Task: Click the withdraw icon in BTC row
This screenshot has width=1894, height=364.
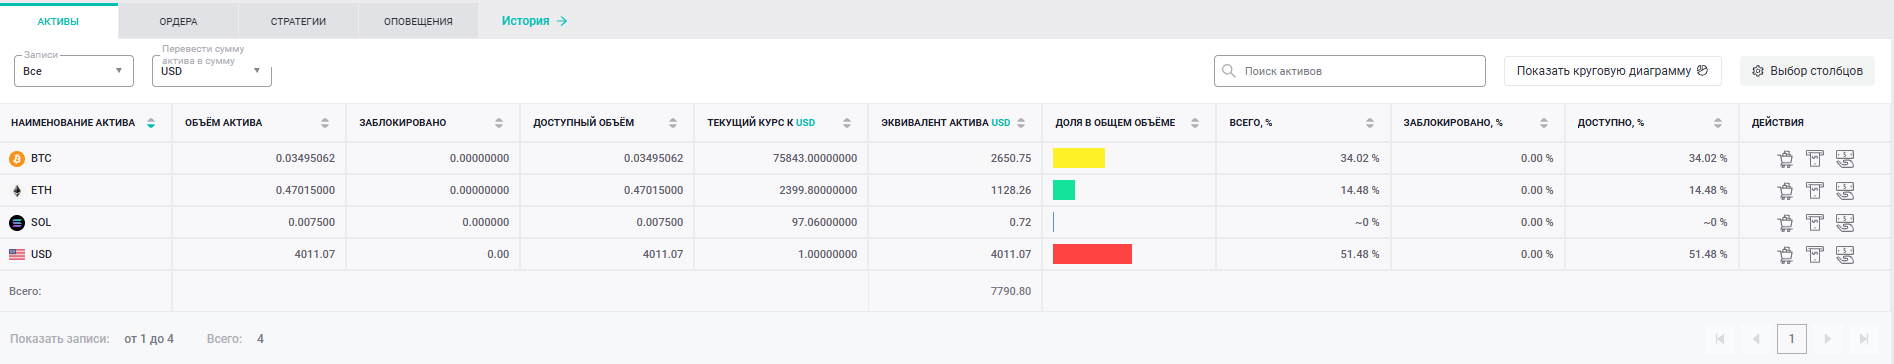Action: [1815, 158]
